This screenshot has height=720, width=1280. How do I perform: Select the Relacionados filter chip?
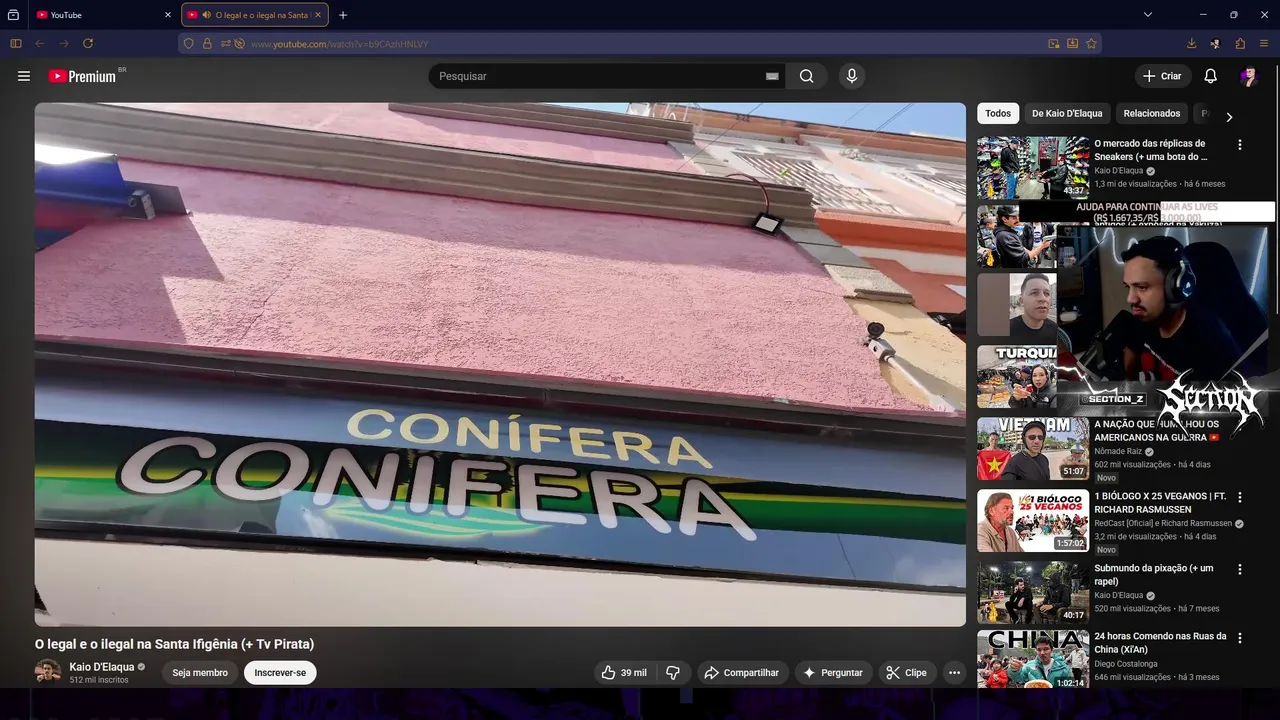pos(1152,114)
